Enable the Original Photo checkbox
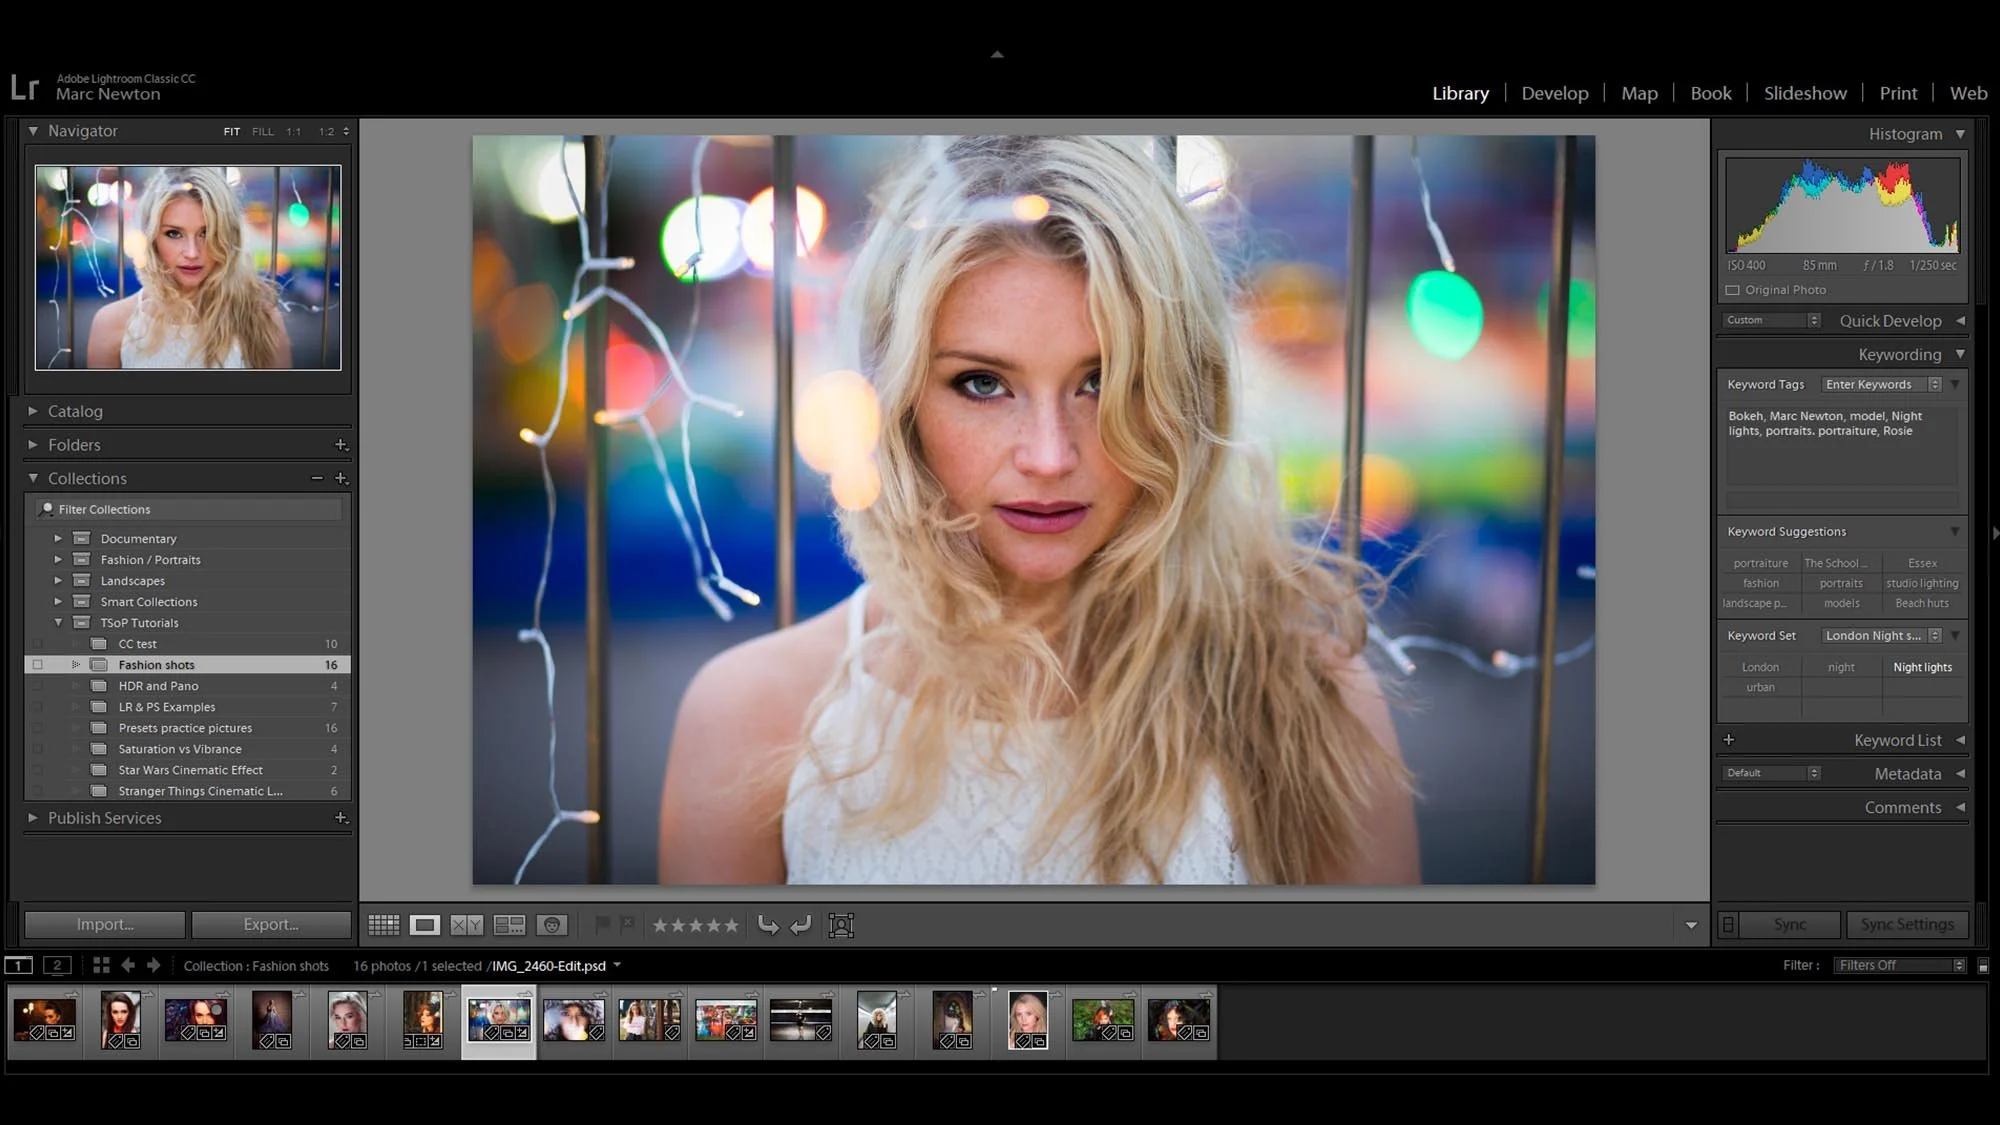This screenshot has height=1125, width=2000. point(1733,290)
